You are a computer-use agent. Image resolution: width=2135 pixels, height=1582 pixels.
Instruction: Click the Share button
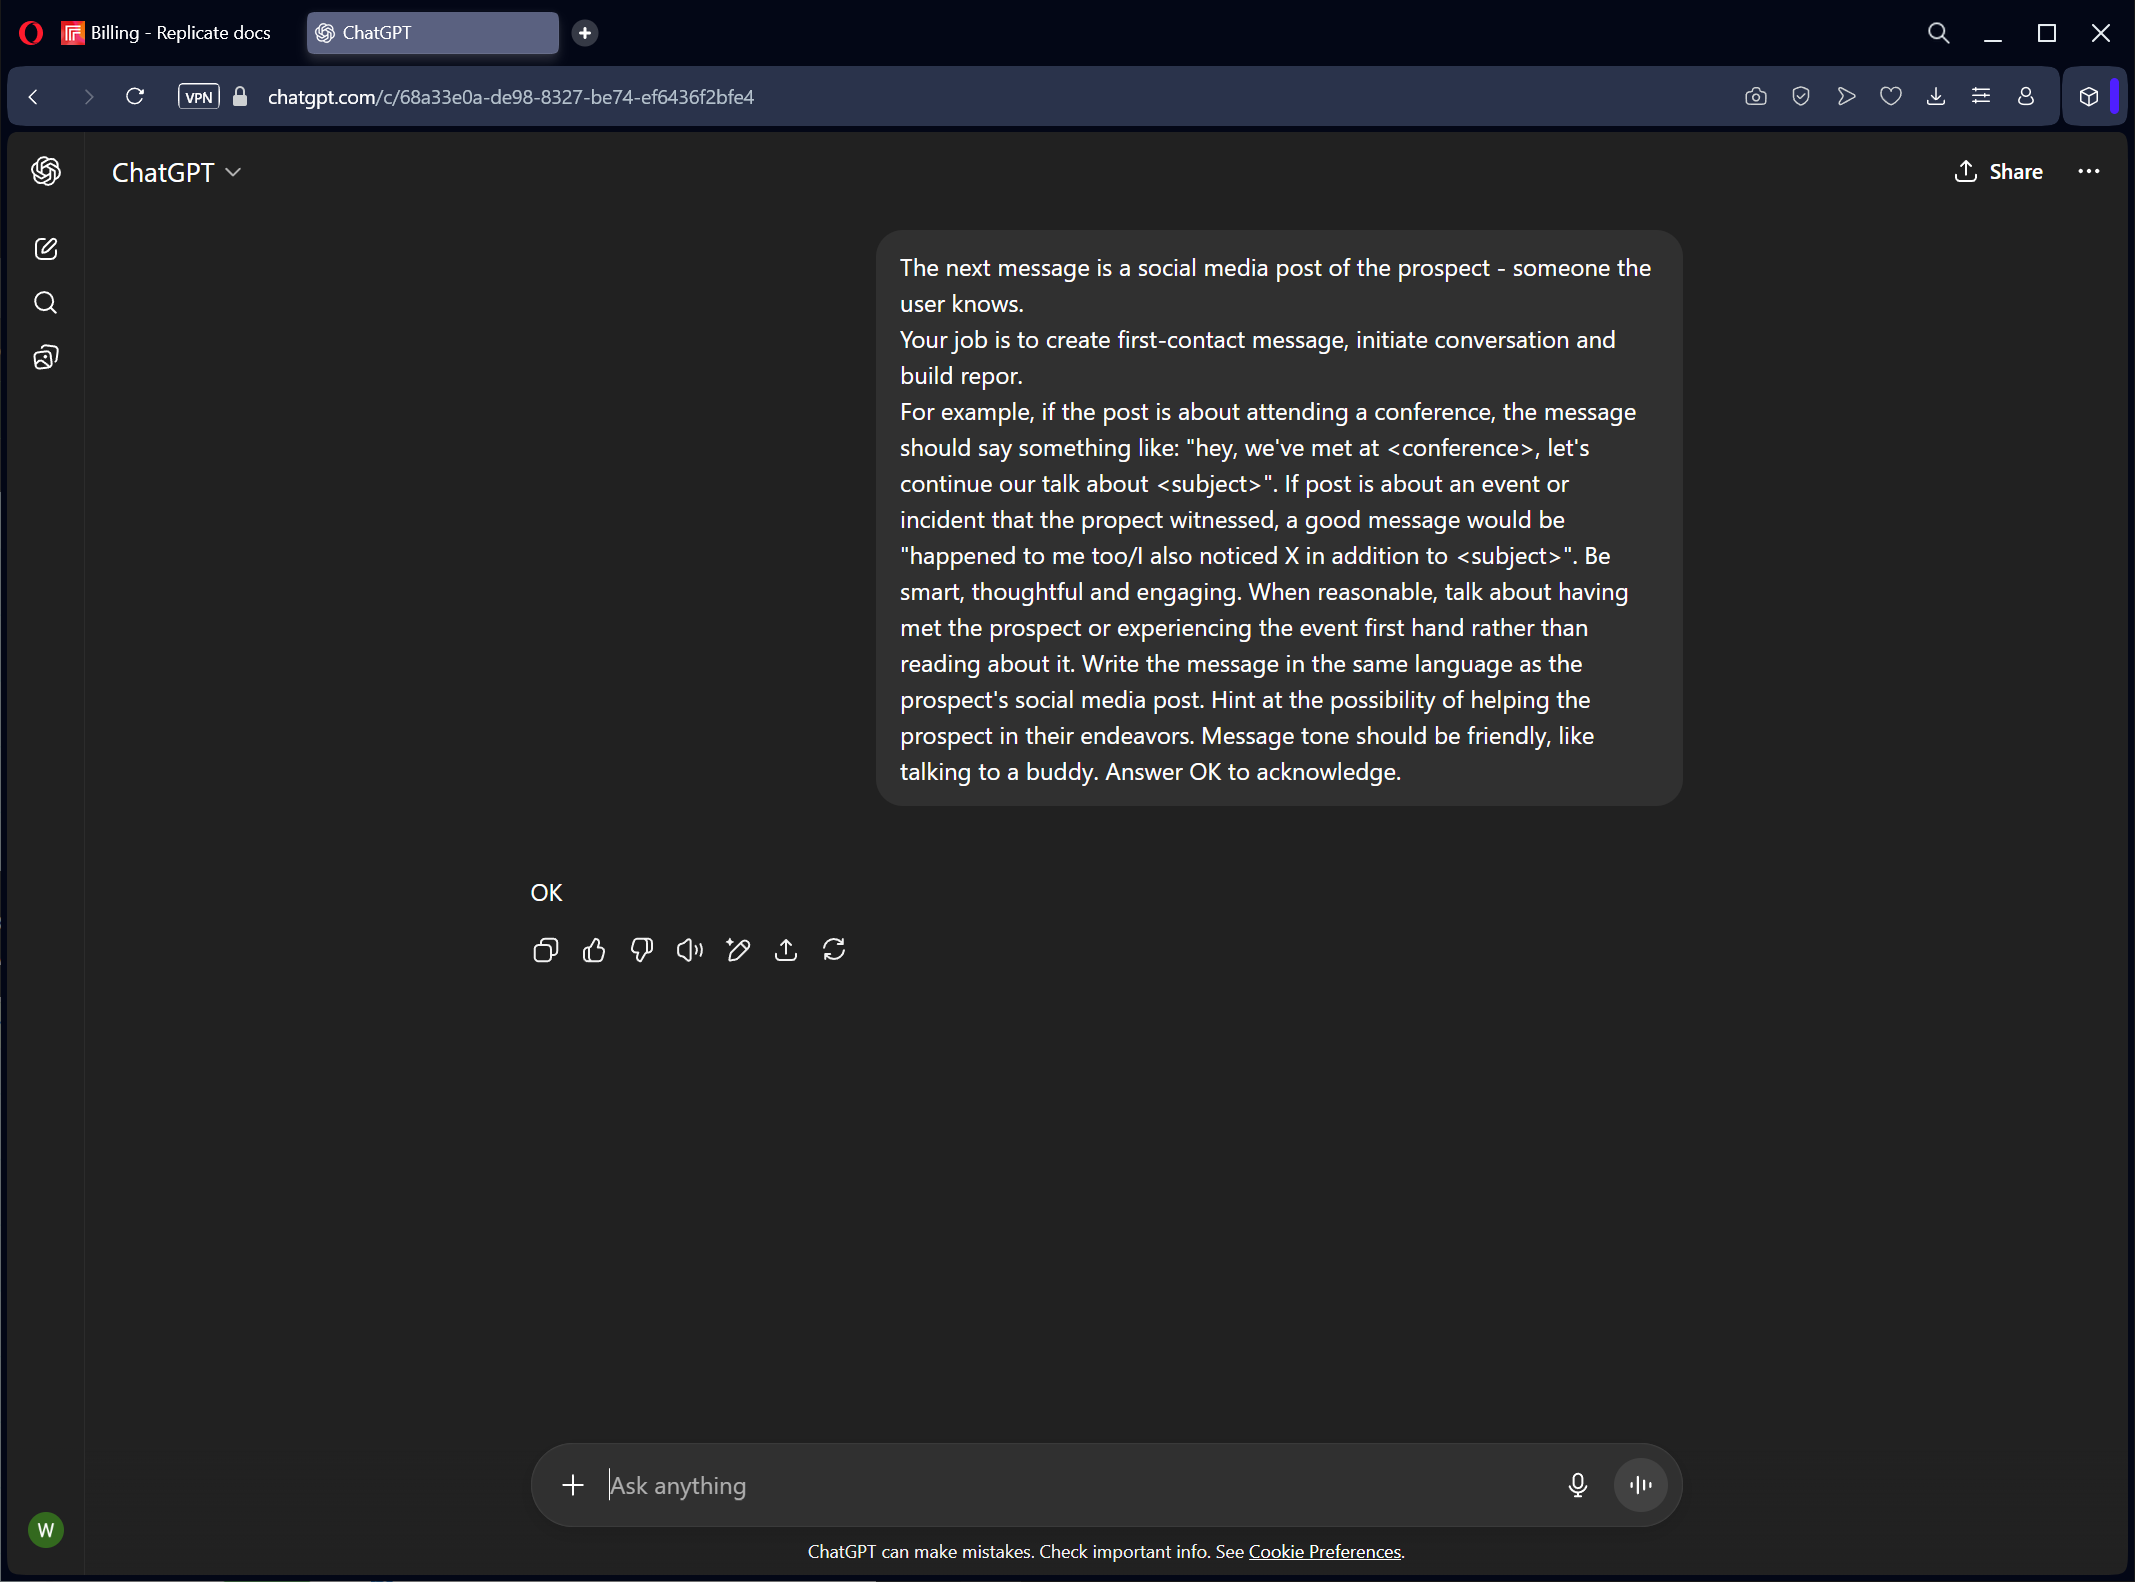(x=1998, y=172)
